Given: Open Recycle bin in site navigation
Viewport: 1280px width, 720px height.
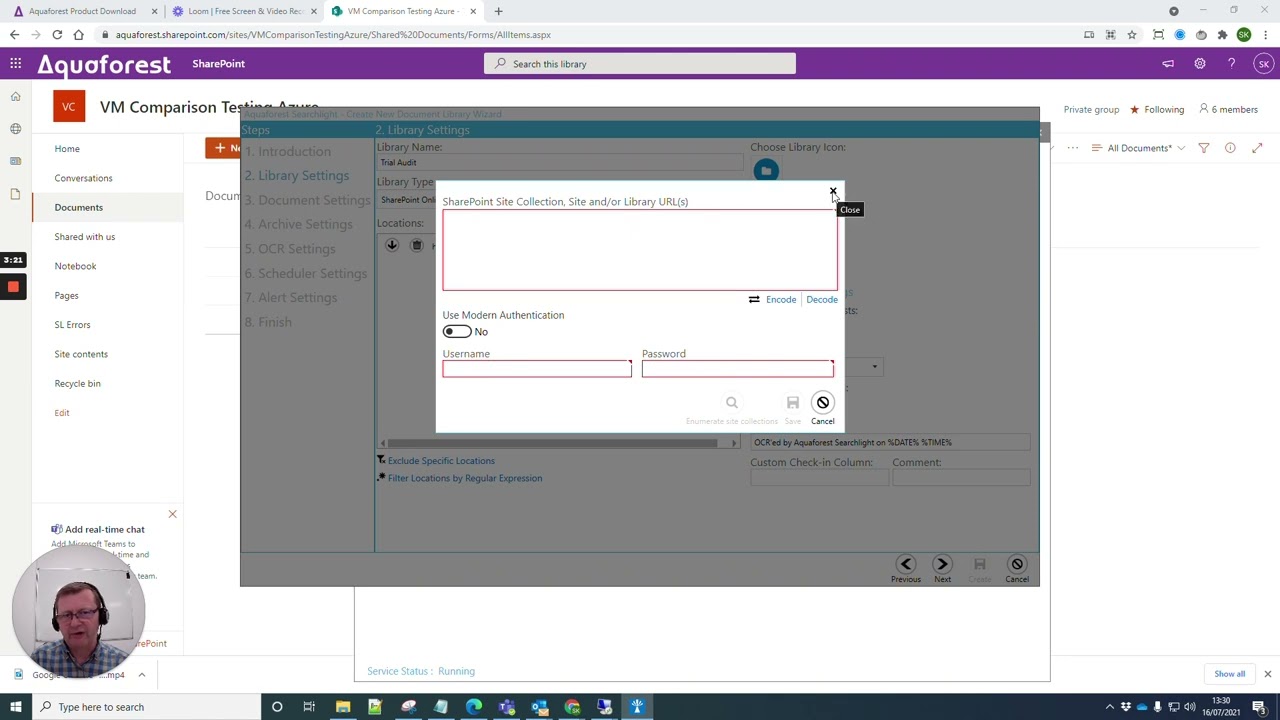Looking at the screenshot, I should tap(77, 383).
